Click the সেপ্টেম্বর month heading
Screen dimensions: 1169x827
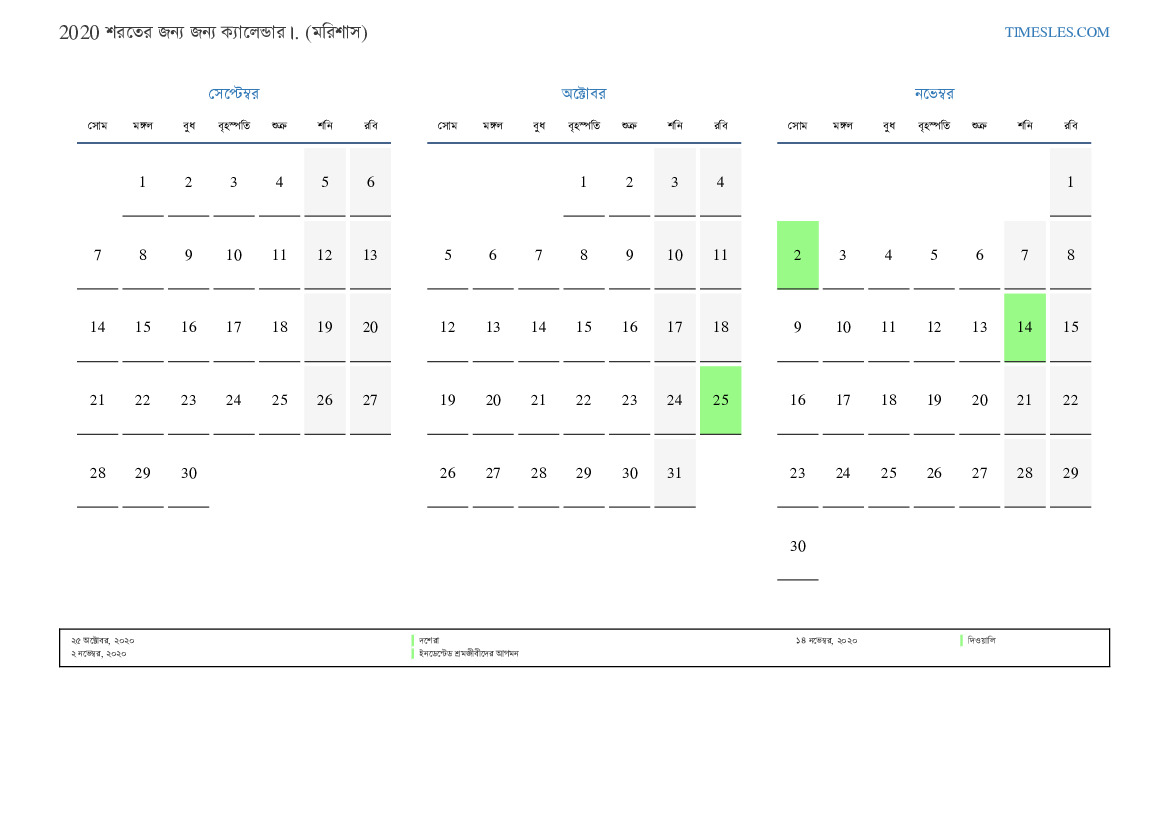coord(234,94)
